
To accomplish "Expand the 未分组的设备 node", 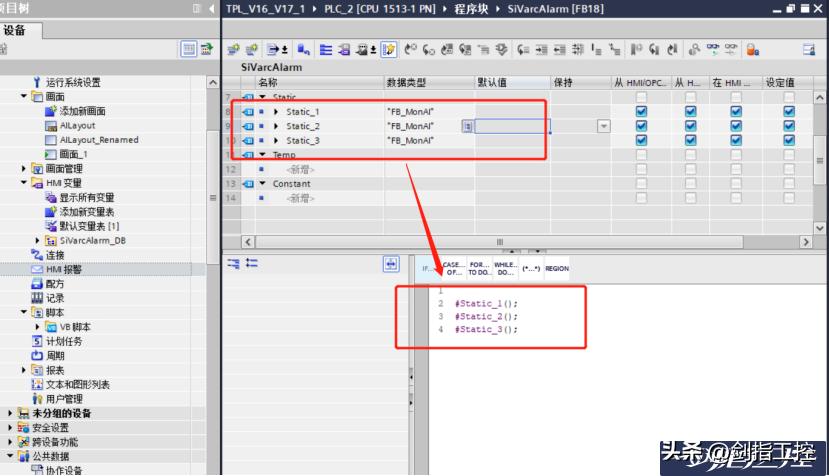I will 10,413.
